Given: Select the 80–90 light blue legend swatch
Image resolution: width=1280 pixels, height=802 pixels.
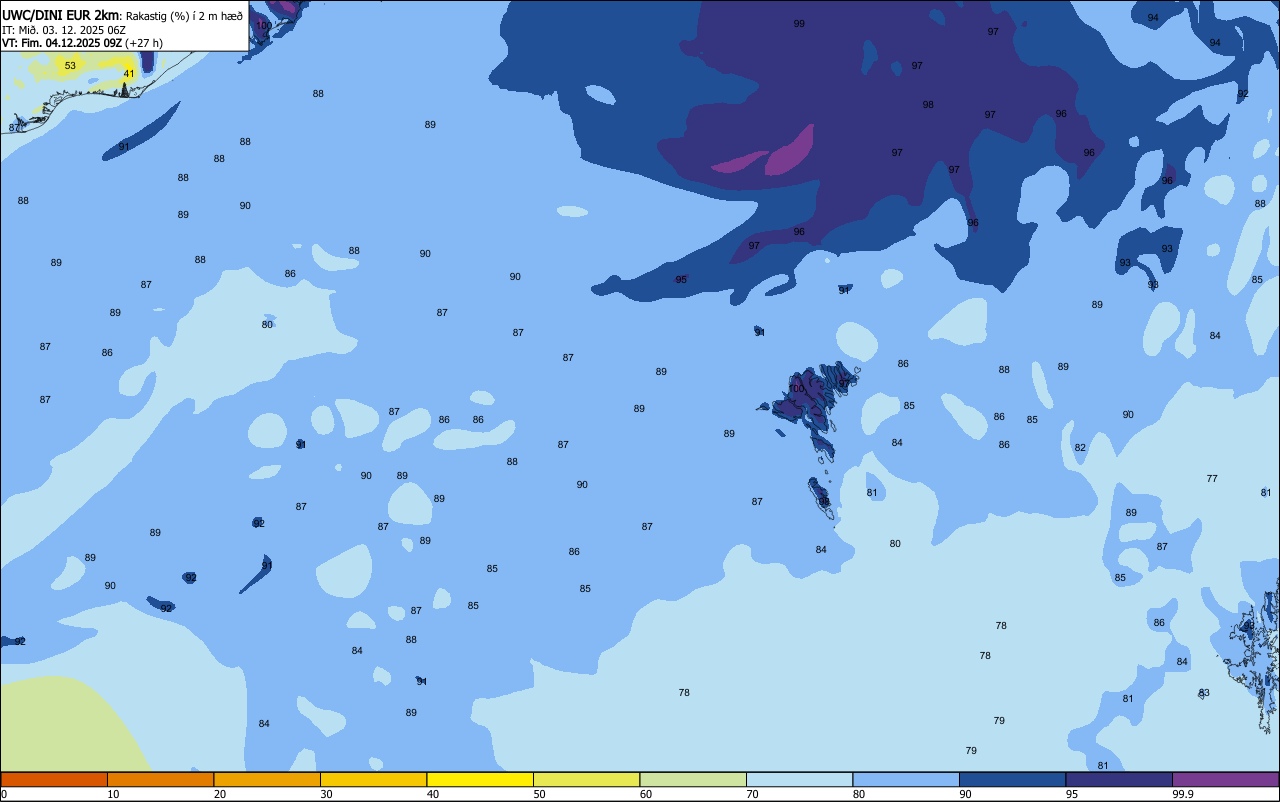Looking at the screenshot, I should click(x=906, y=779).
